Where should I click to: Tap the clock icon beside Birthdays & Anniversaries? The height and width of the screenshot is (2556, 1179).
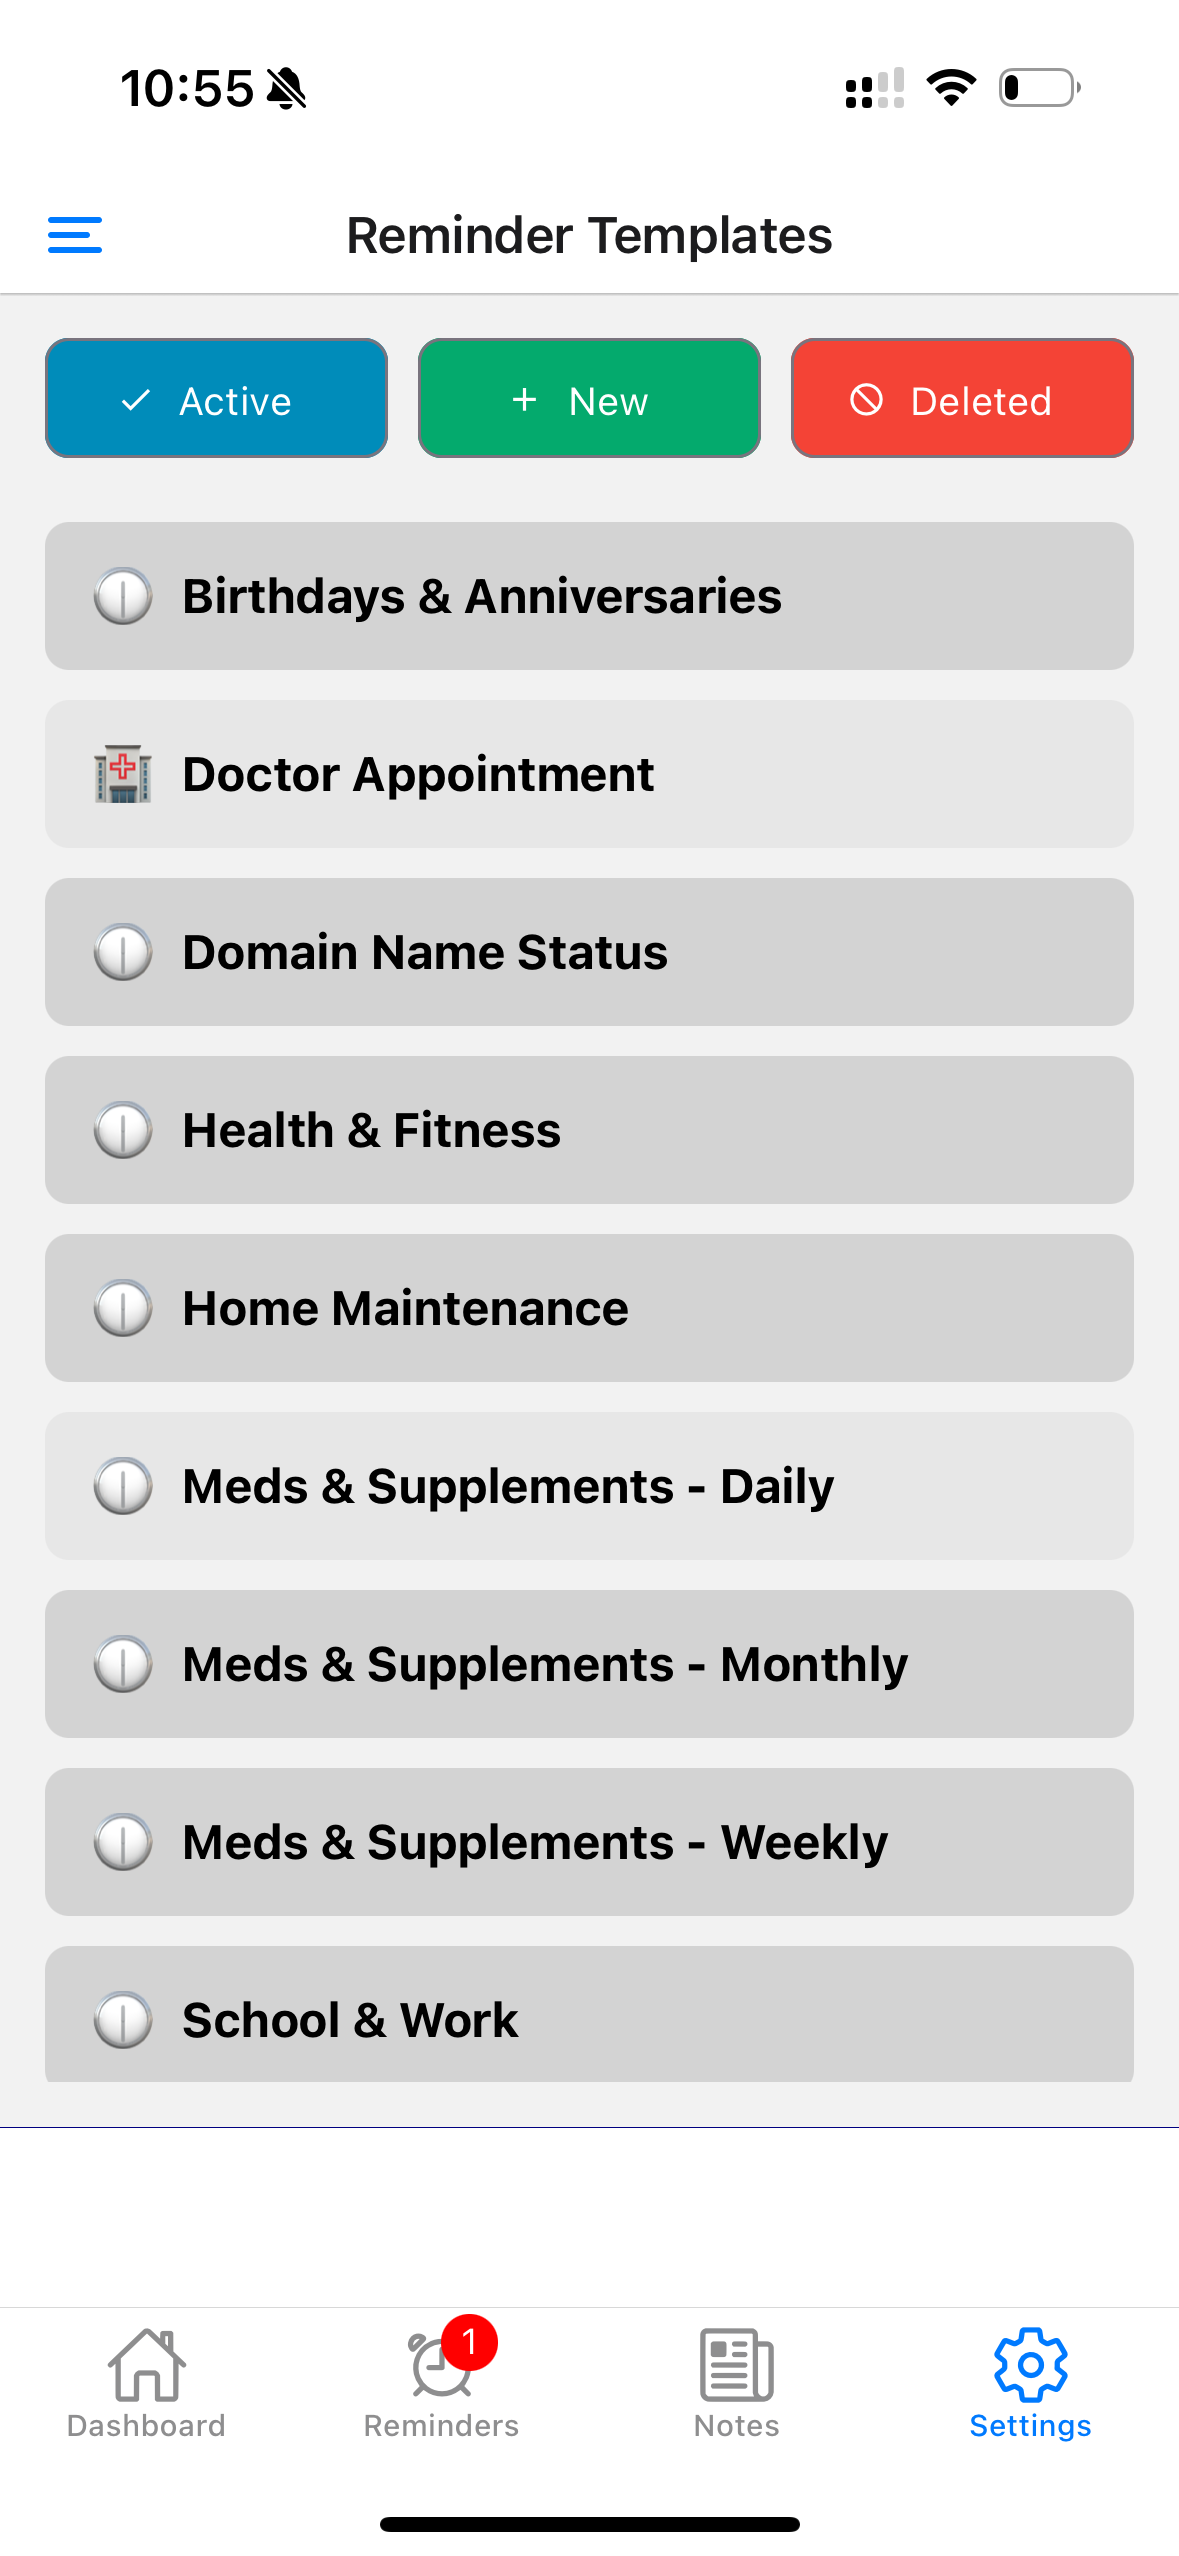click(123, 597)
